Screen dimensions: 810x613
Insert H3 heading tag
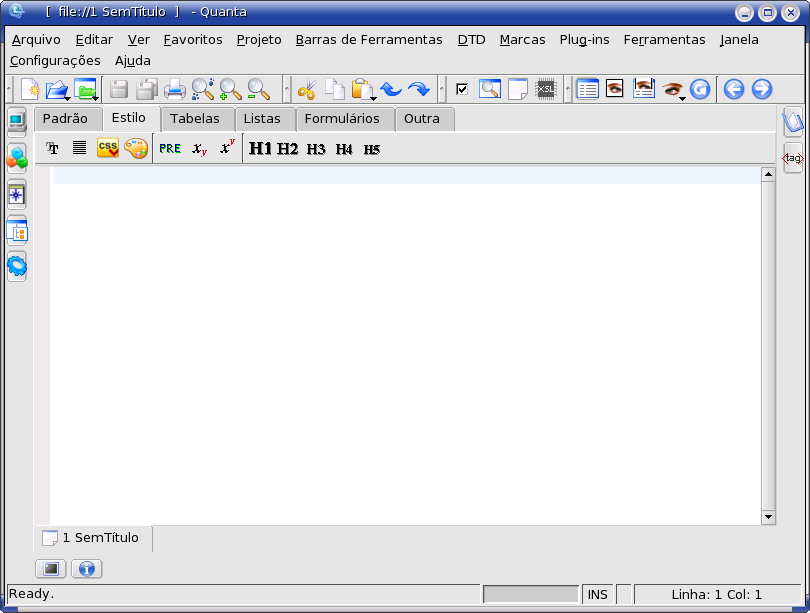coord(316,149)
